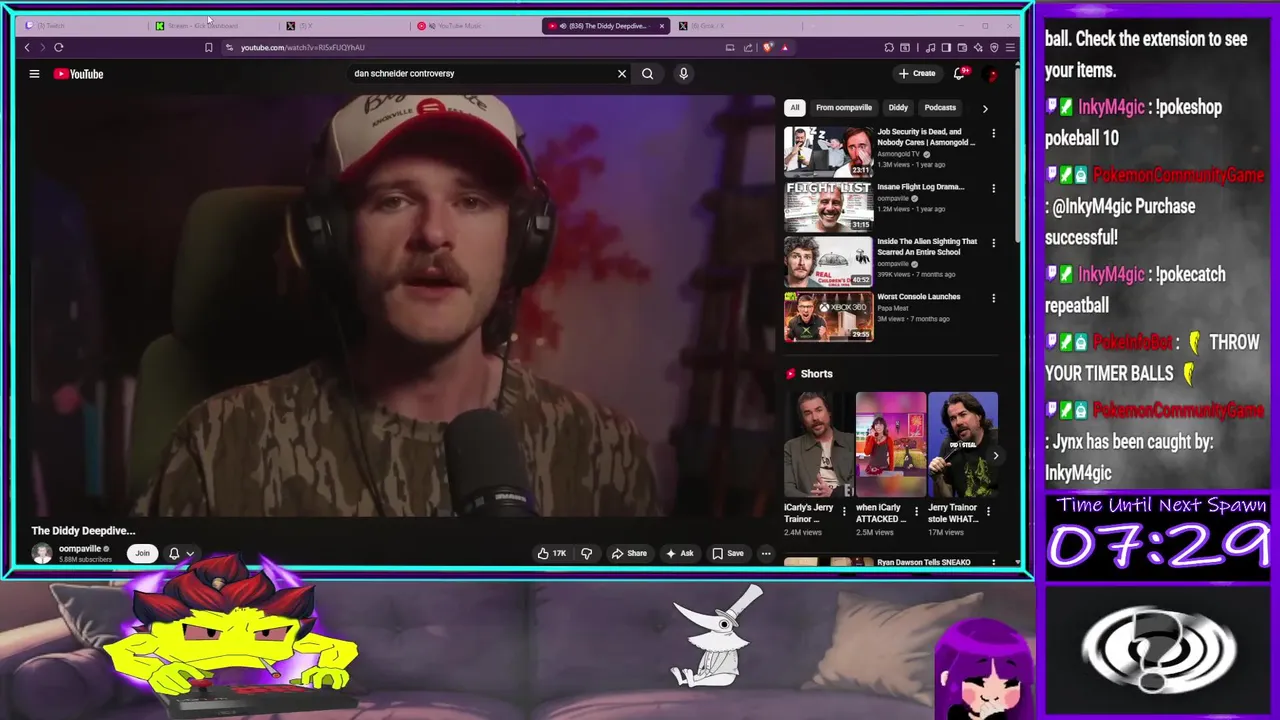
Task: Clear the search box text
Action: tap(622, 73)
